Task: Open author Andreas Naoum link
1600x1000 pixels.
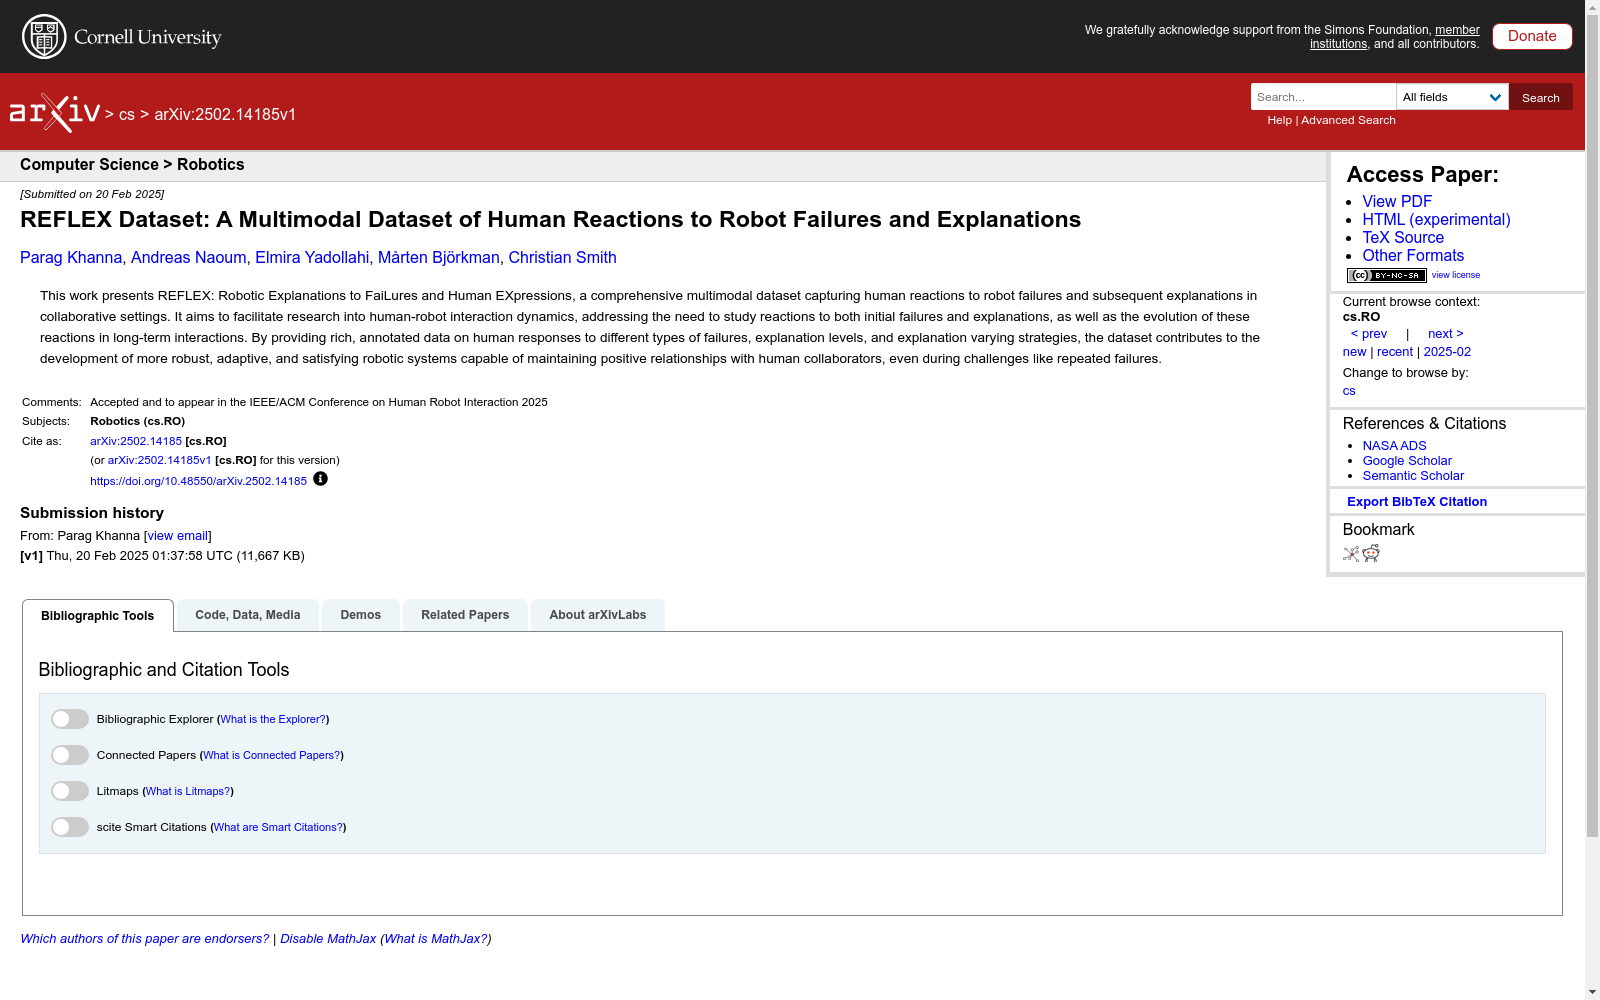Action: (188, 258)
